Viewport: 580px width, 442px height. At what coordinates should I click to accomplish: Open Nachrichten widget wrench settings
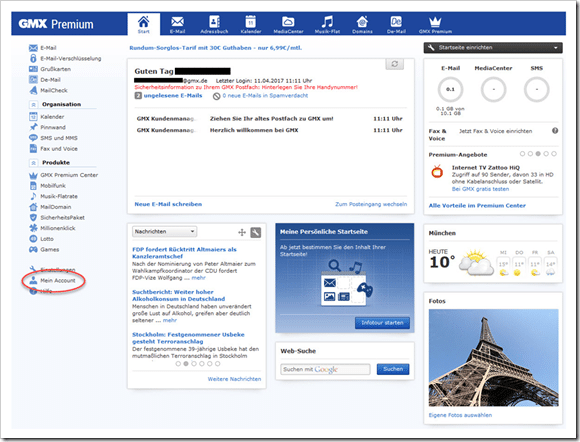(256, 232)
